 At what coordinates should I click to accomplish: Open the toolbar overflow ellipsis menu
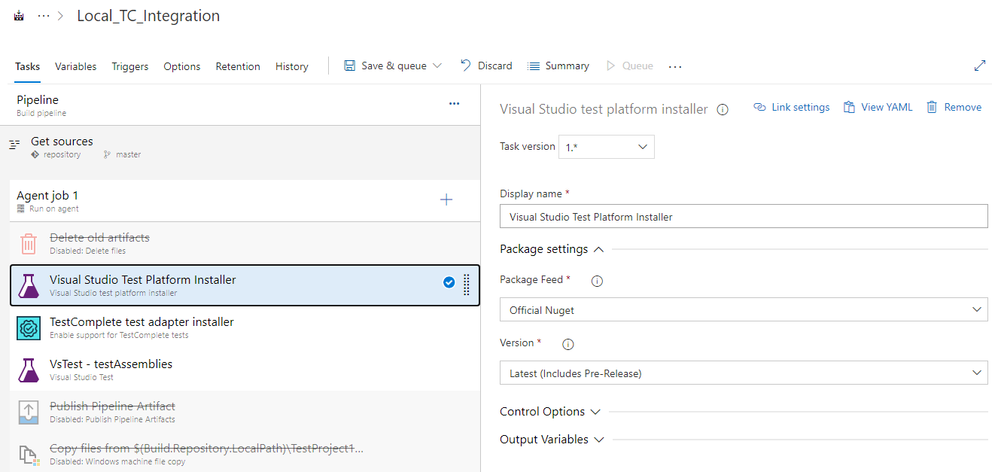(675, 67)
